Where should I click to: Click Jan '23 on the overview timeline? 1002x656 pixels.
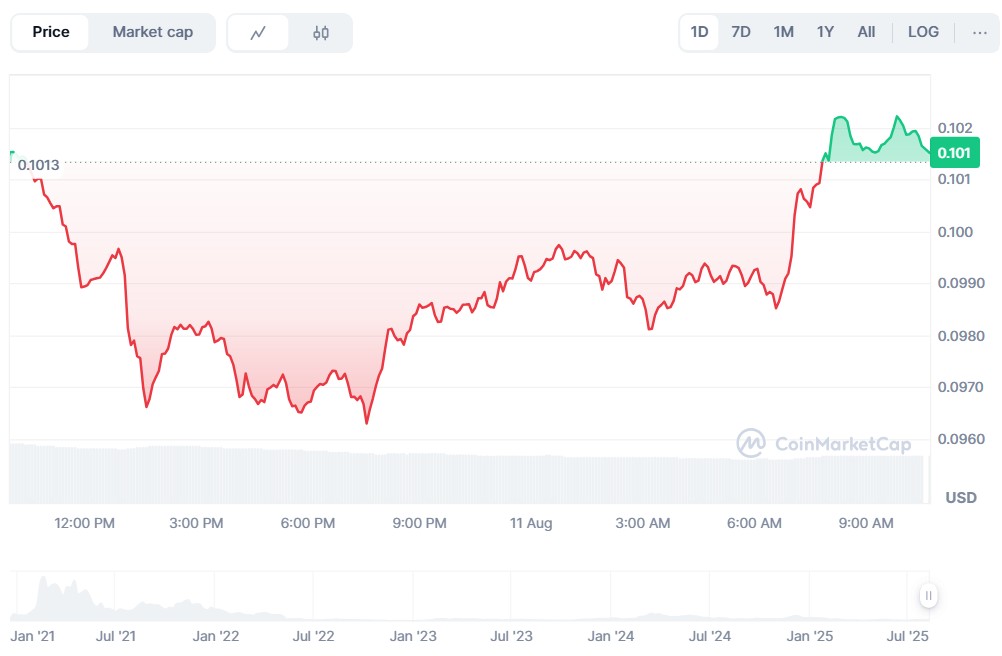(x=413, y=635)
